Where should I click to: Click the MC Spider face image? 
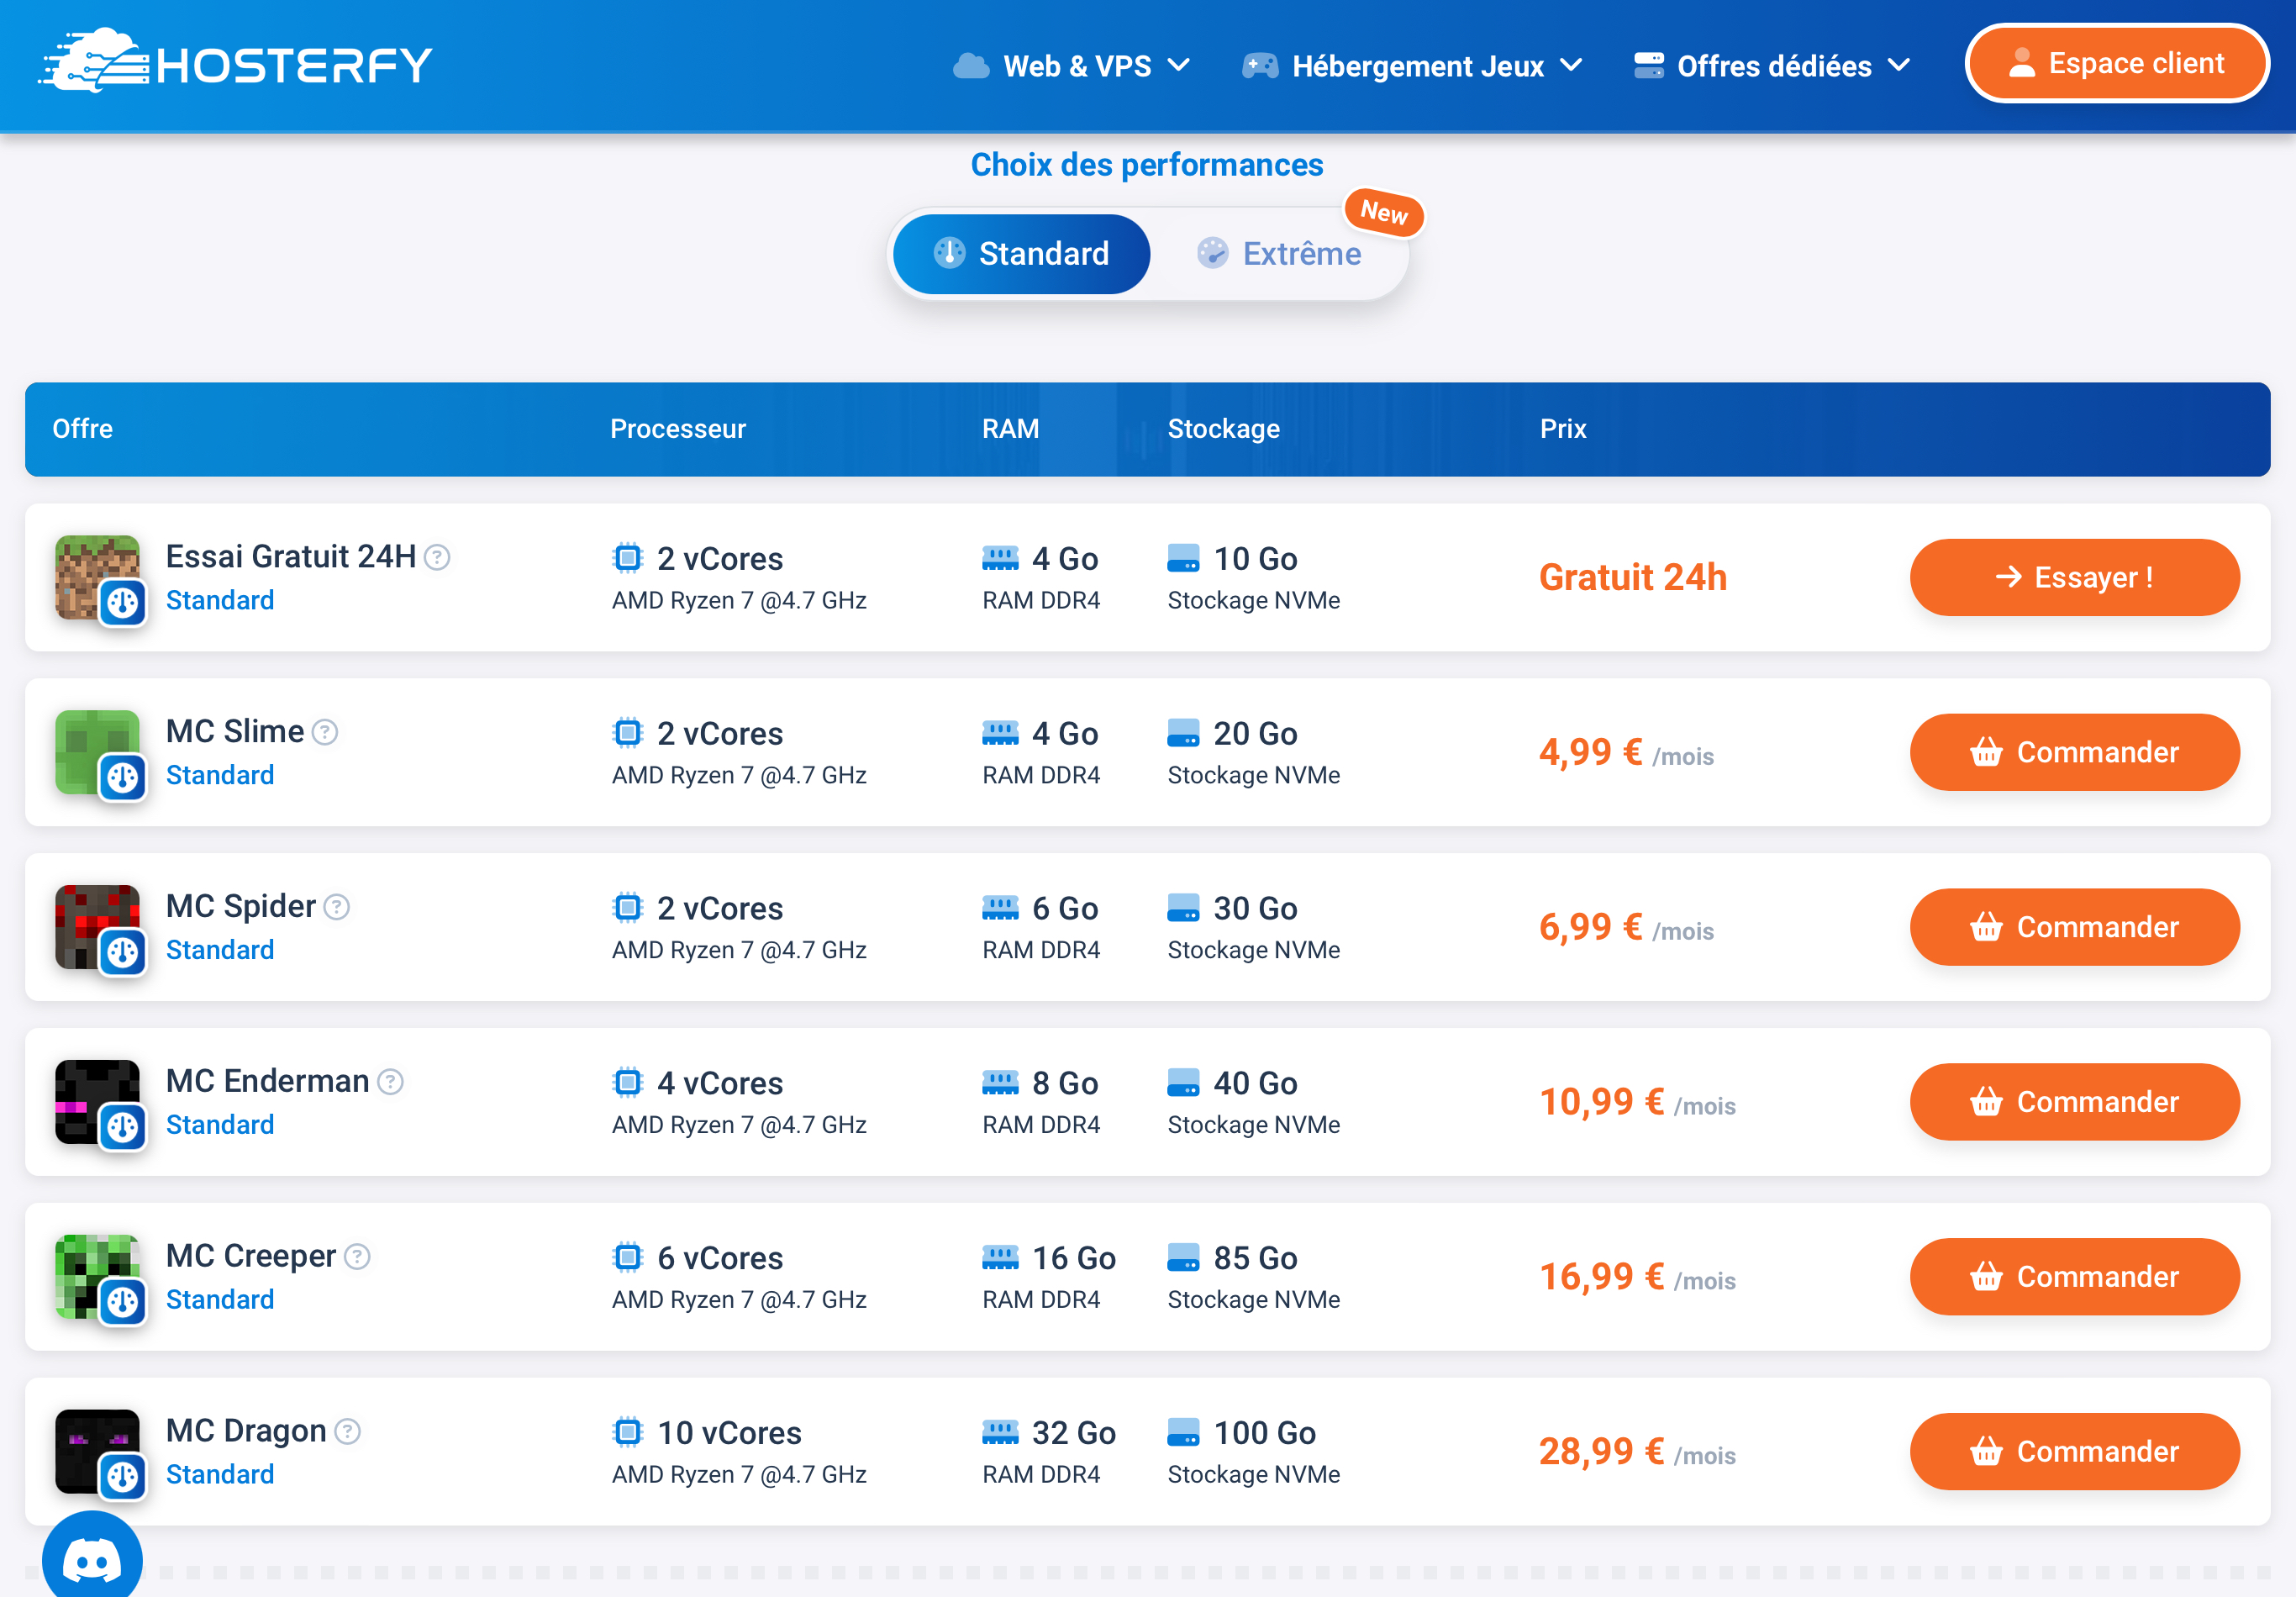tap(97, 927)
